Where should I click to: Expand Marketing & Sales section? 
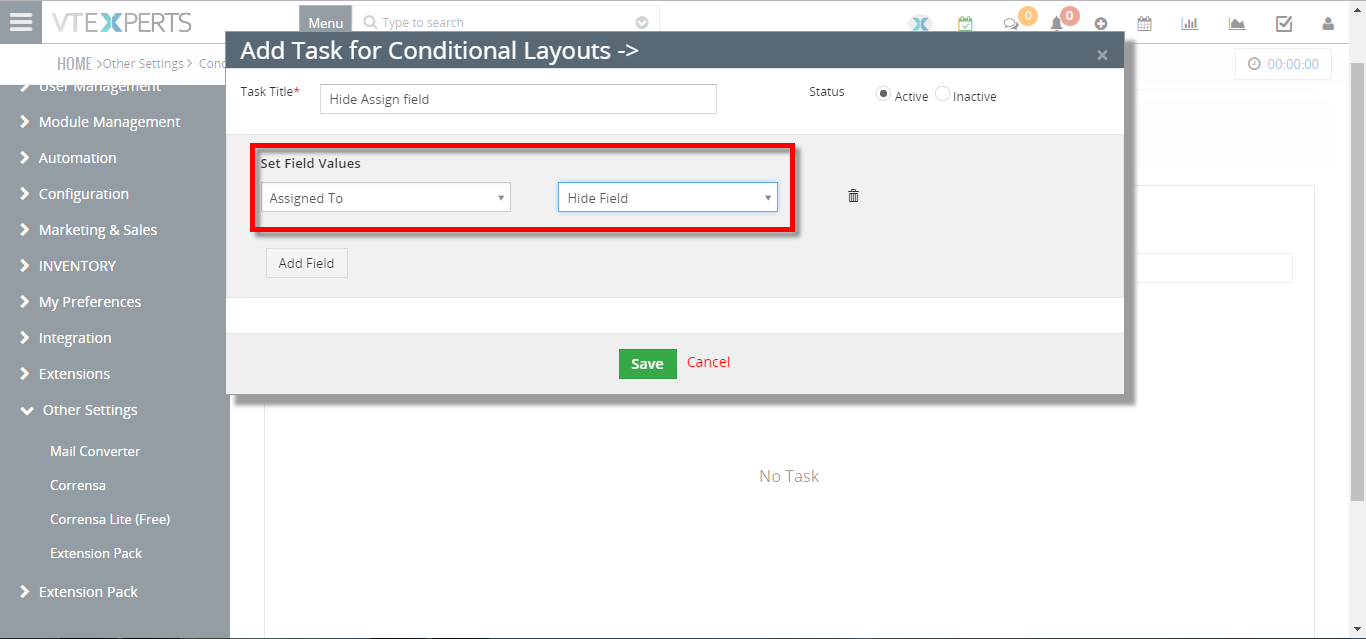point(88,230)
